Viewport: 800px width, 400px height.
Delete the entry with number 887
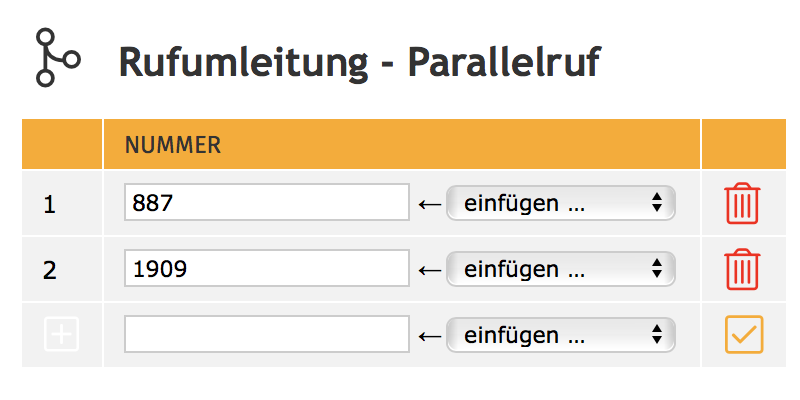tap(742, 203)
